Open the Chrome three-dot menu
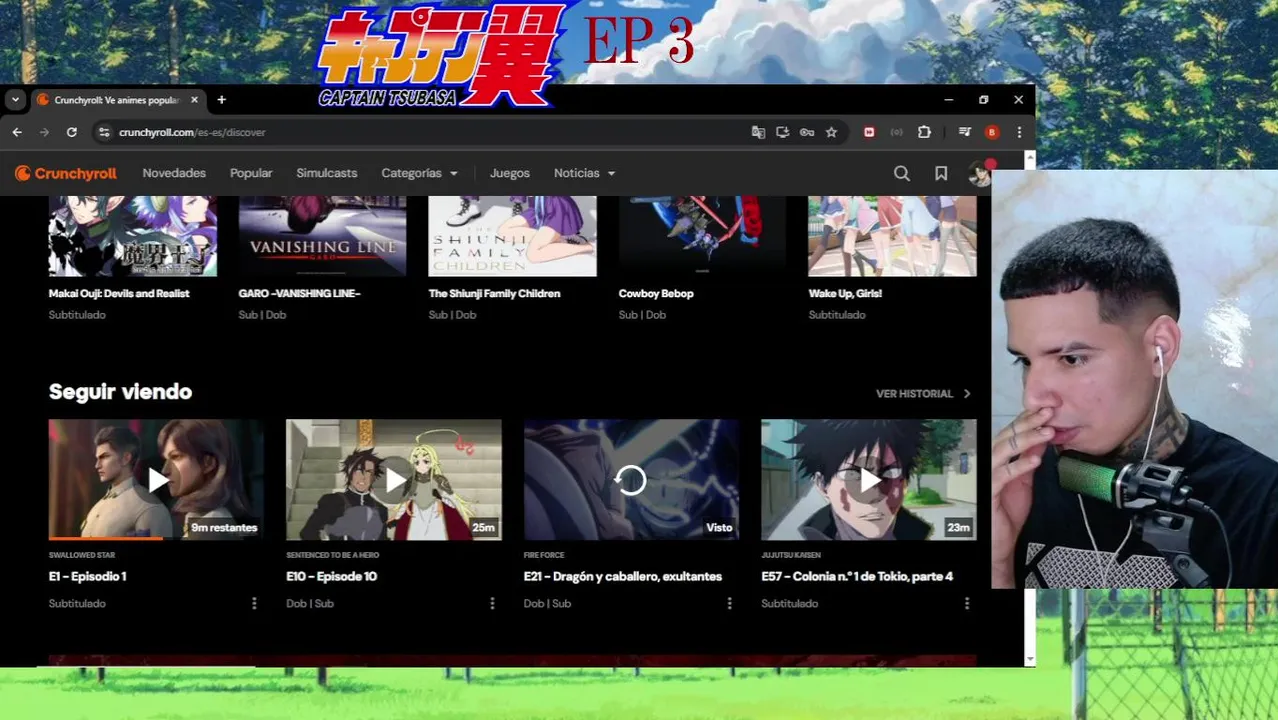Image resolution: width=1278 pixels, height=720 pixels. tap(1019, 132)
